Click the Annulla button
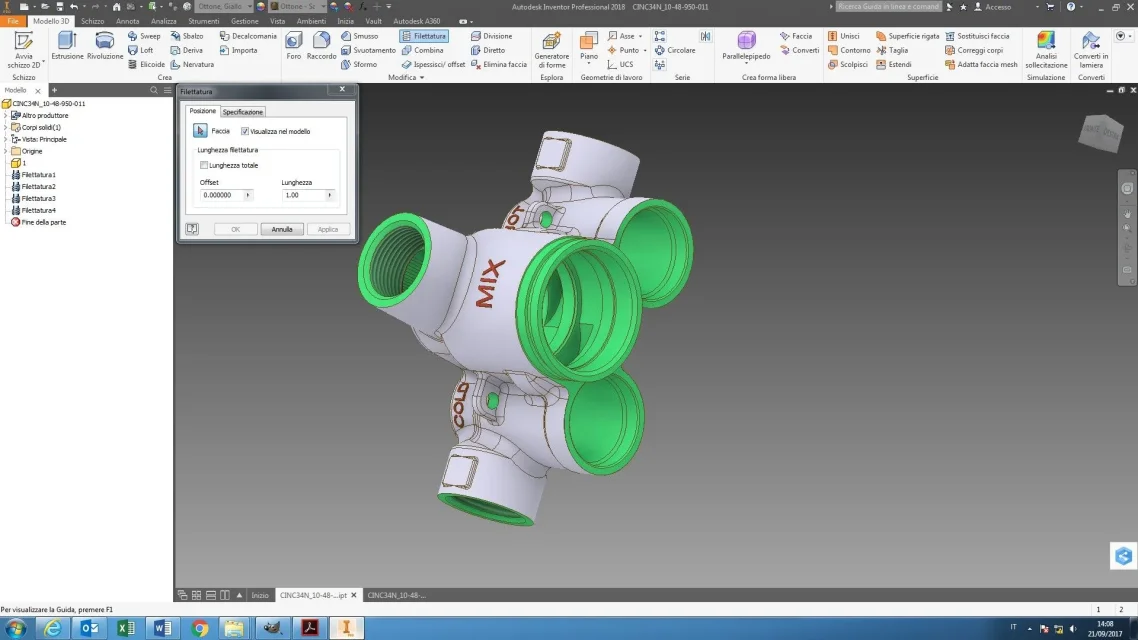 click(x=282, y=229)
